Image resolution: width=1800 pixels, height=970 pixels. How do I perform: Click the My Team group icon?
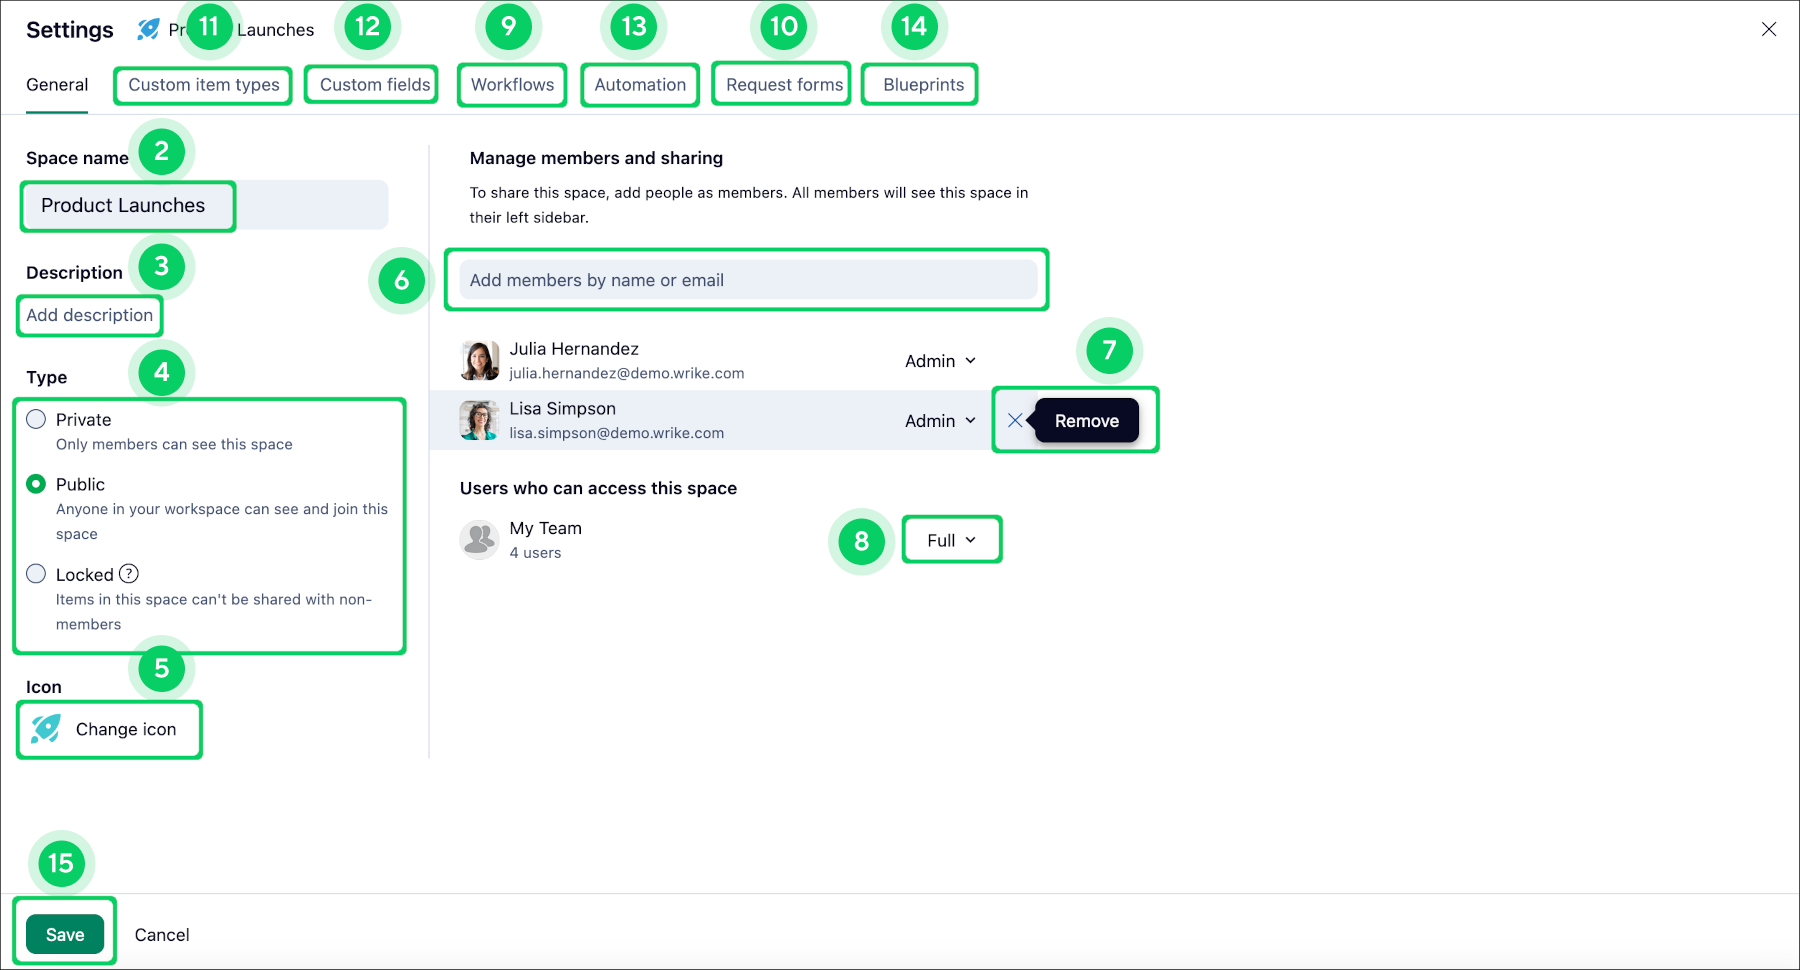coord(479,539)
